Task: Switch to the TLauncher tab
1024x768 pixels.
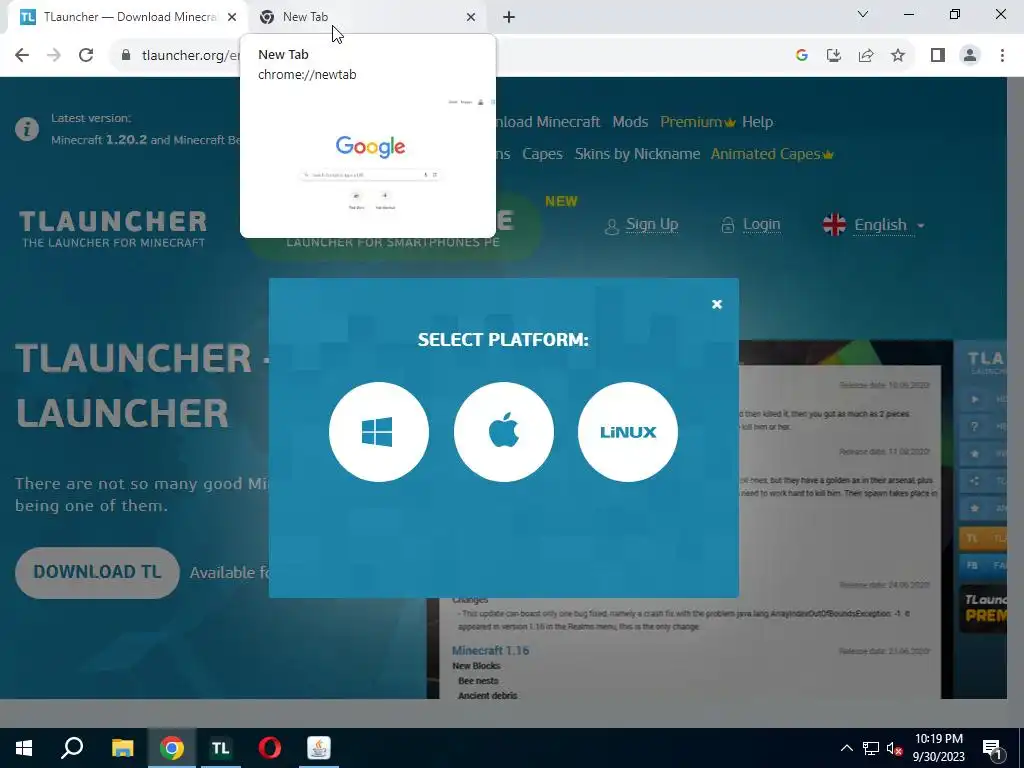Action: (x=127, y=18)
